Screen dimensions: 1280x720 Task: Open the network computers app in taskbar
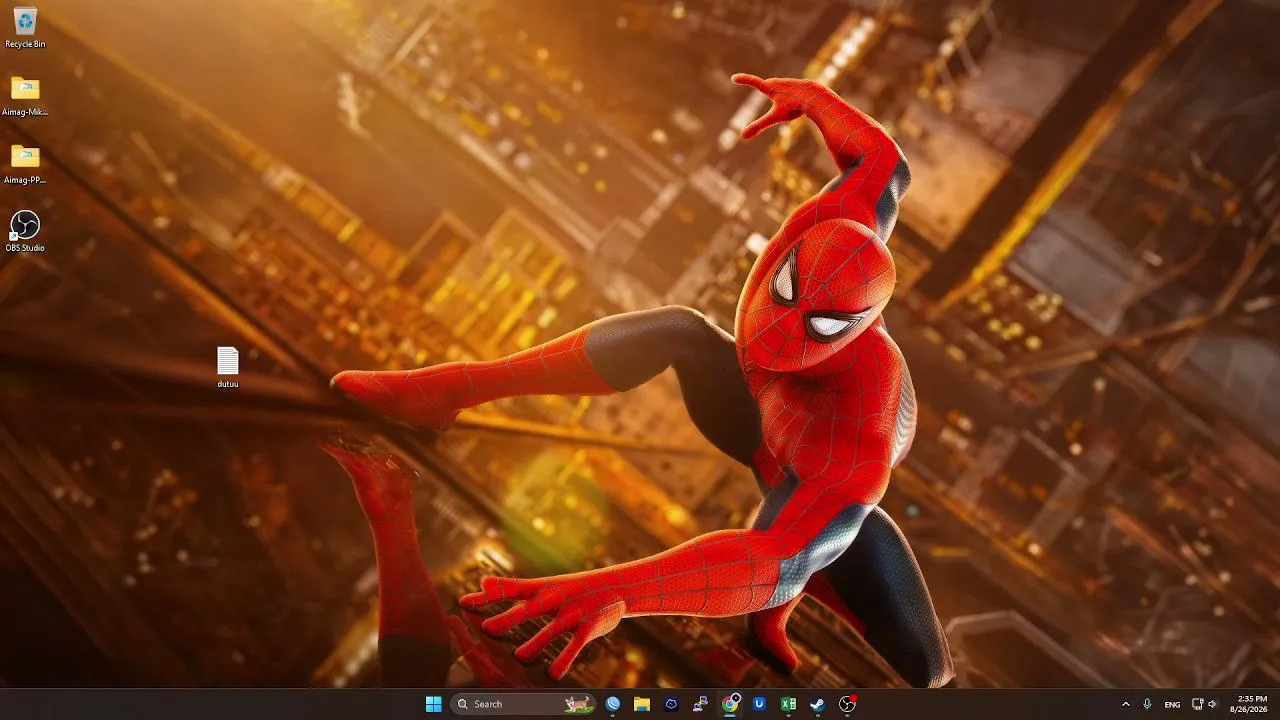coord(701,704)
